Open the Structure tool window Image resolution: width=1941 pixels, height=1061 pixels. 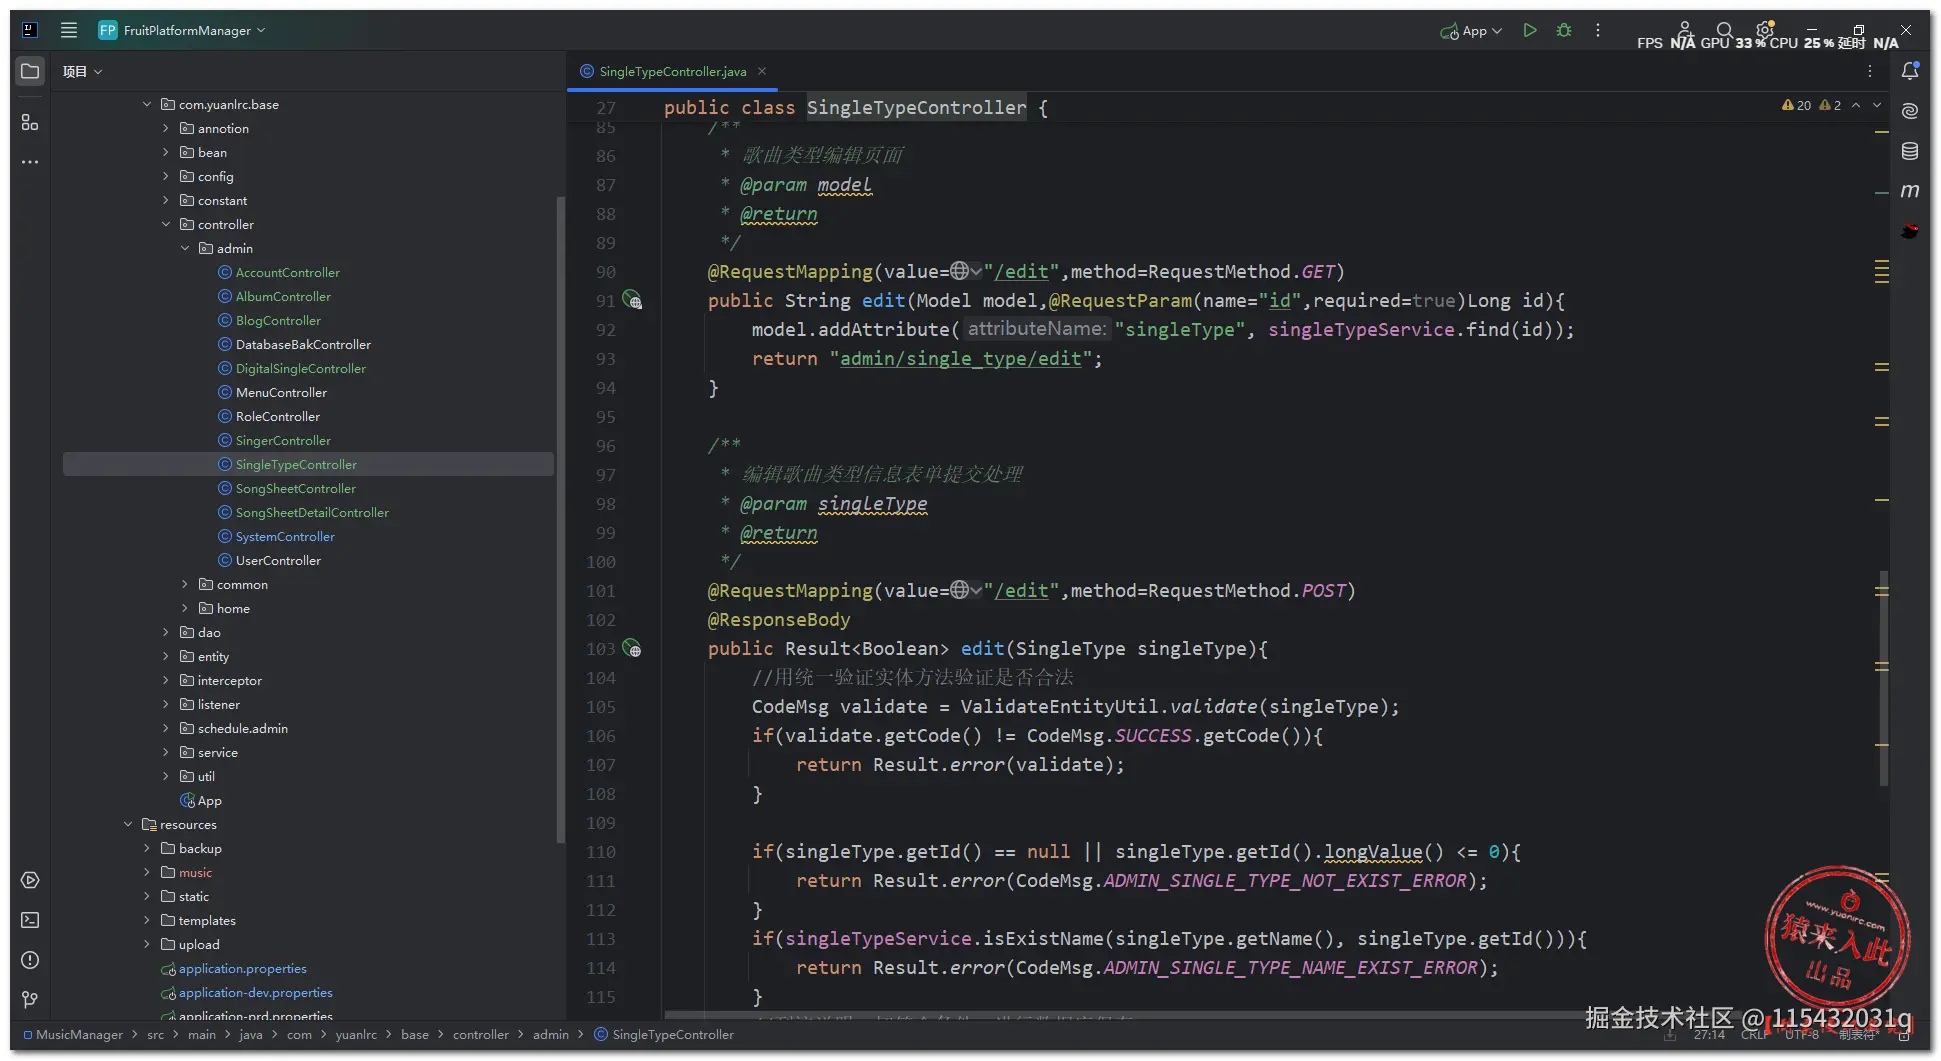(x=30, y=122)
